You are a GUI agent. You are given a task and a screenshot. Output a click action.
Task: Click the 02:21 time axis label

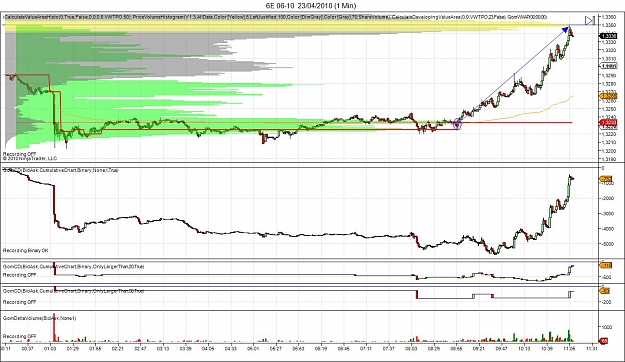tap(118, 348)
